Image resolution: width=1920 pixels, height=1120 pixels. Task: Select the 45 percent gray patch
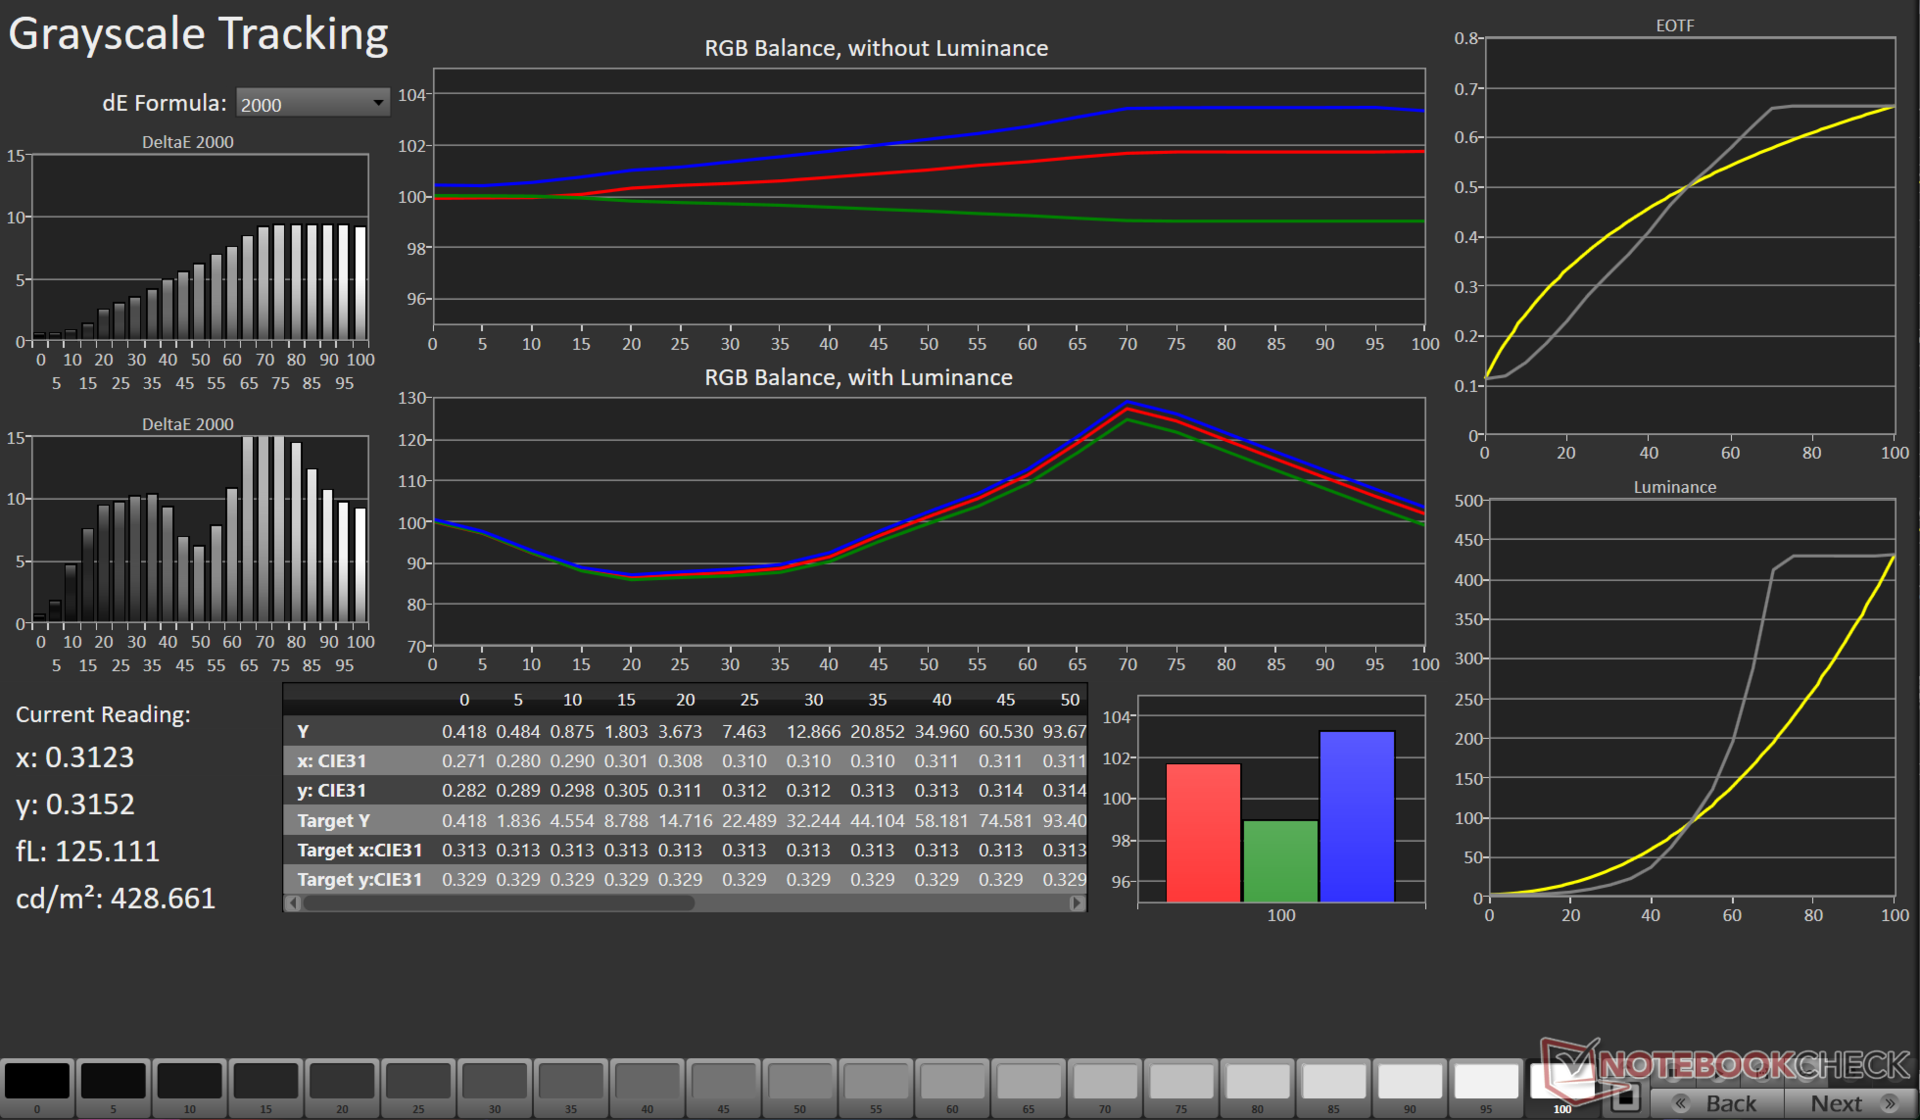(x=723, y=1082)
